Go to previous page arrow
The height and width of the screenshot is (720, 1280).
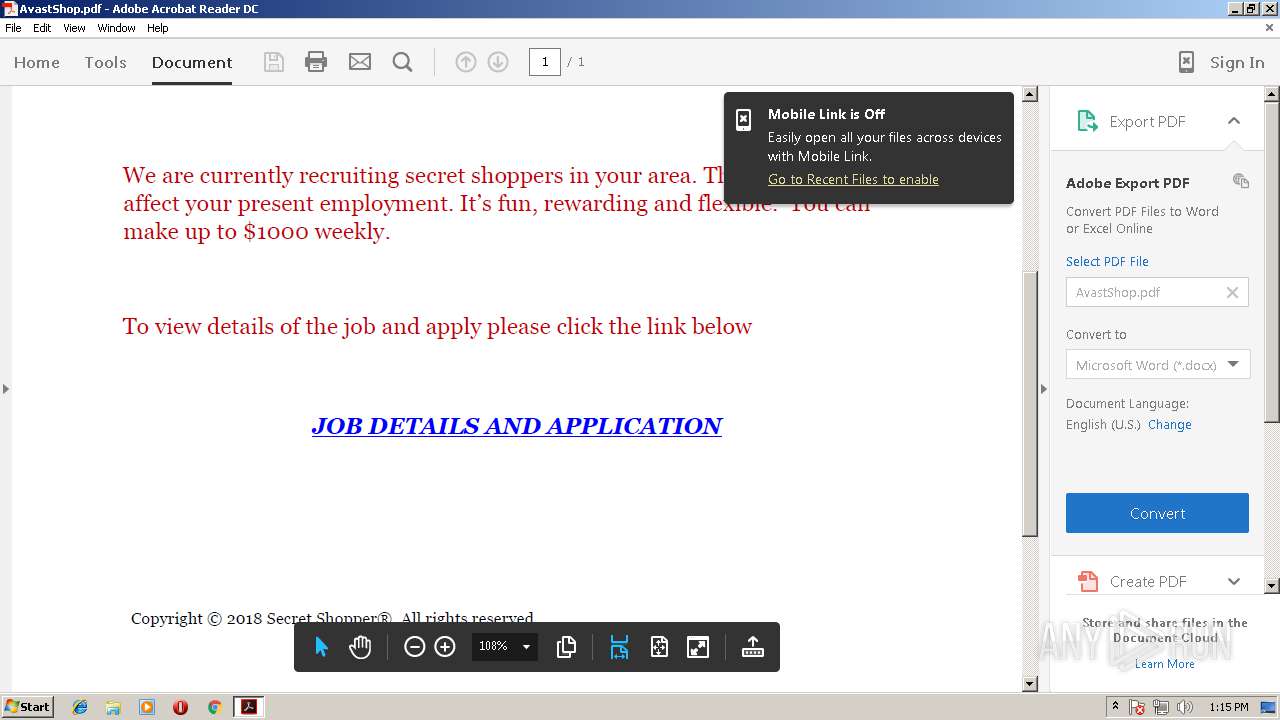point(466,62)
